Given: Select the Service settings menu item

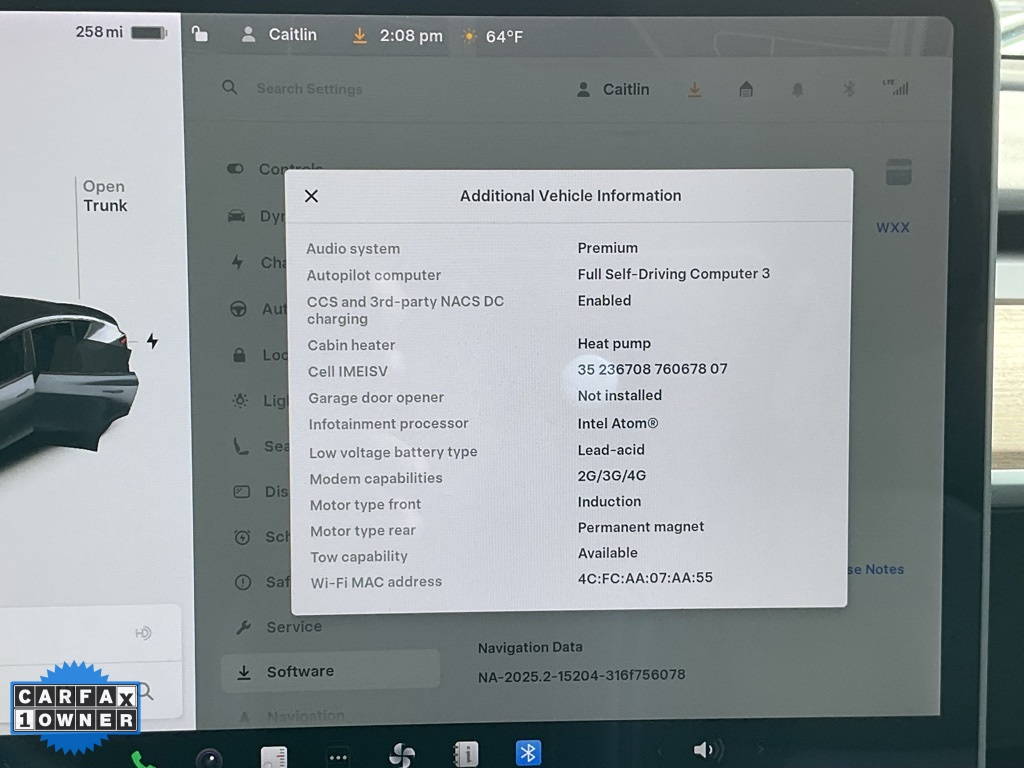Looking at the screenshot, I should 293,627.
